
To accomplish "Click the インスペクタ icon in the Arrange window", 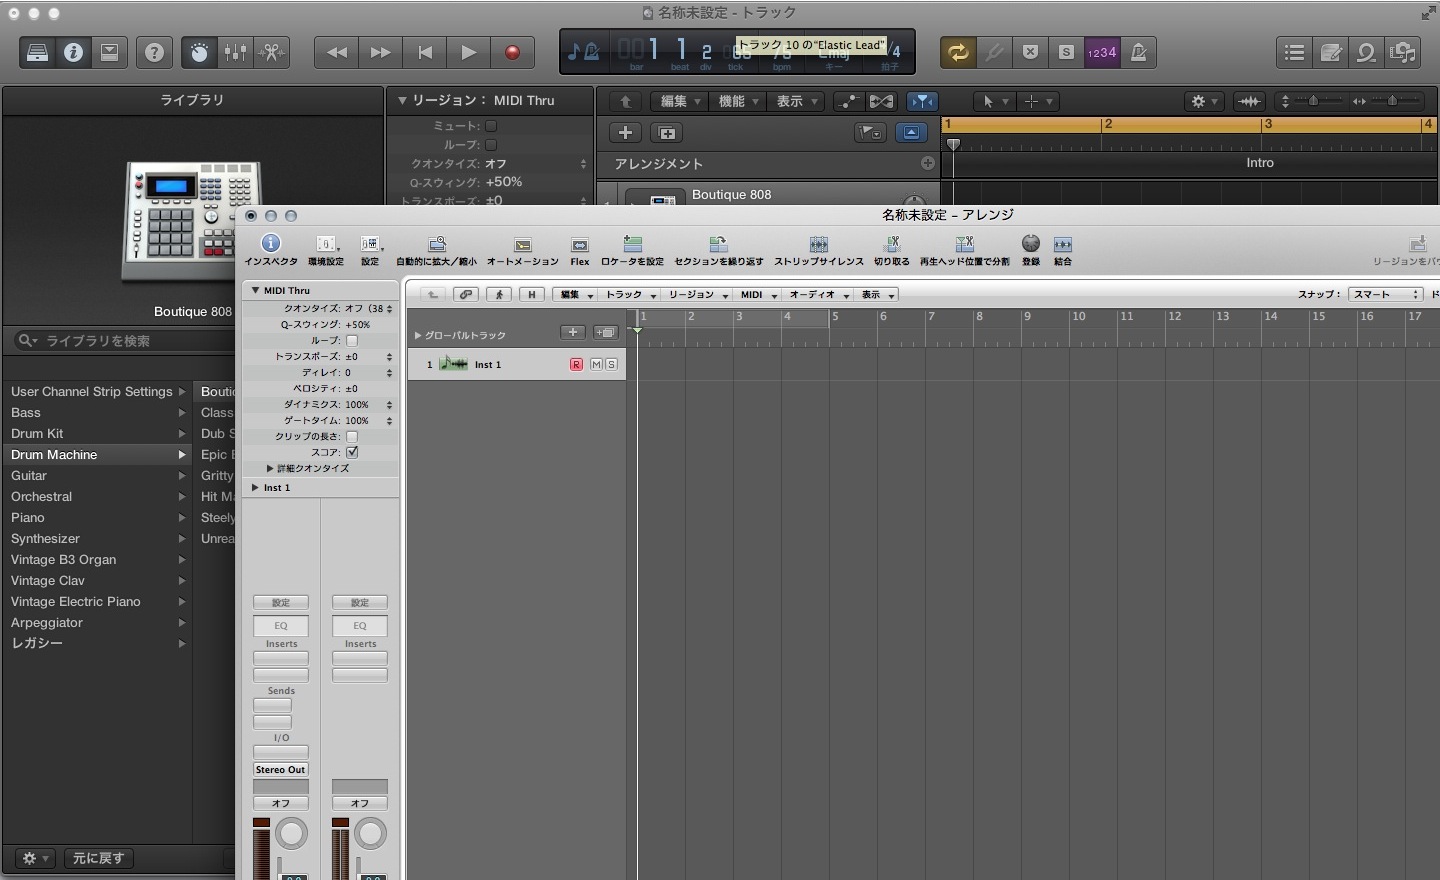I will pyautogui.click(x=271, y=250).
